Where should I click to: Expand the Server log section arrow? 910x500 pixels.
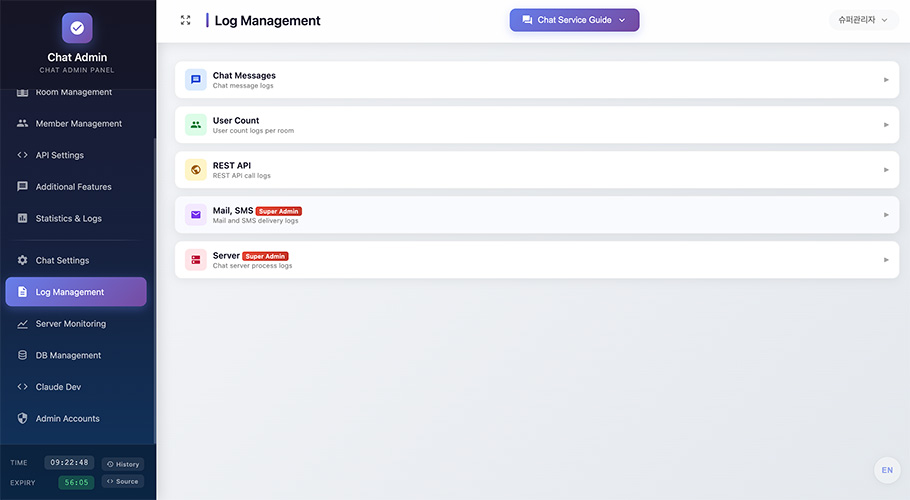(x=886, y=260)
